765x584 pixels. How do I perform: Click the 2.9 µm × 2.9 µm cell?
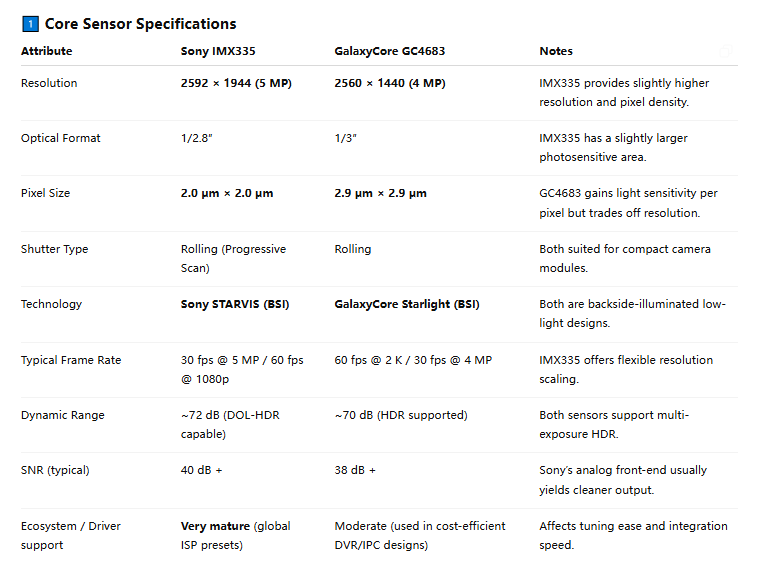(x=381, y=193)
